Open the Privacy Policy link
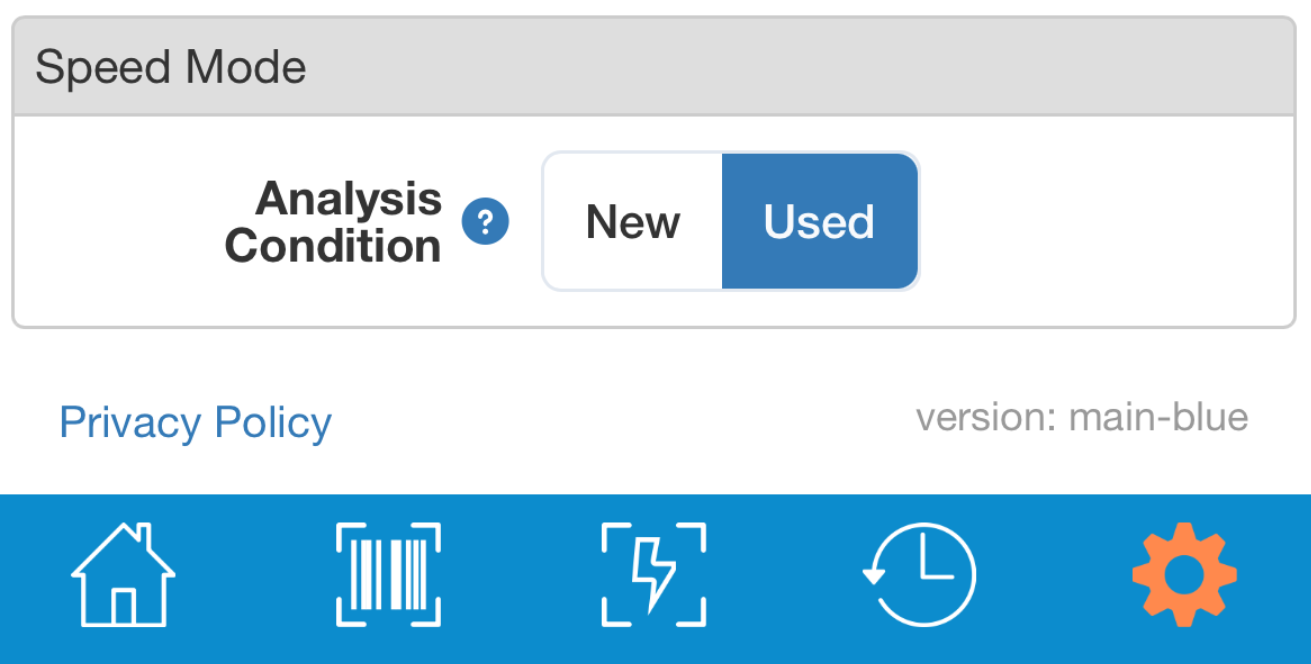Image resolution: width=1311 pixels, height=664 pixels. tap(195, 423)
